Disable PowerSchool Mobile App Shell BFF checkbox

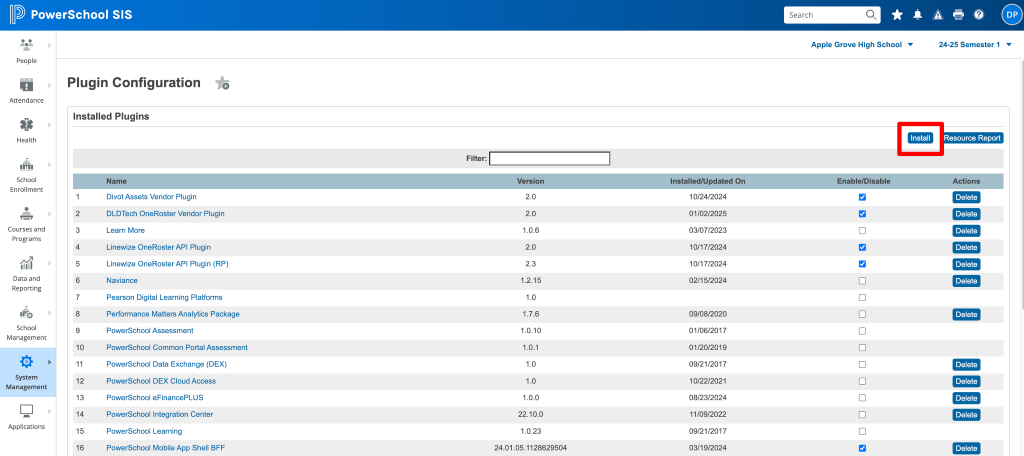pyautogui.click(x=863, y=448)
